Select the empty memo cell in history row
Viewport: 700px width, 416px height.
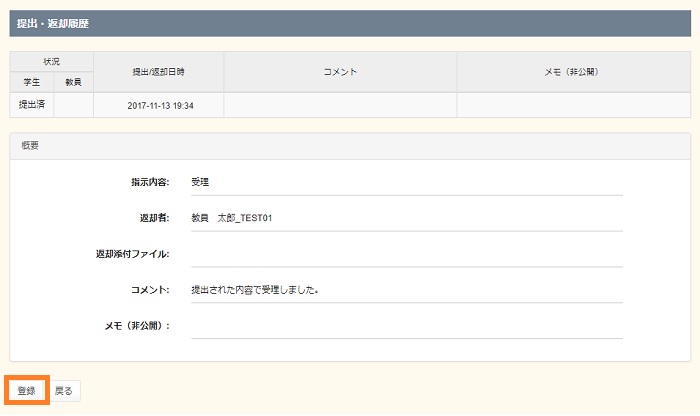[573, 105]
